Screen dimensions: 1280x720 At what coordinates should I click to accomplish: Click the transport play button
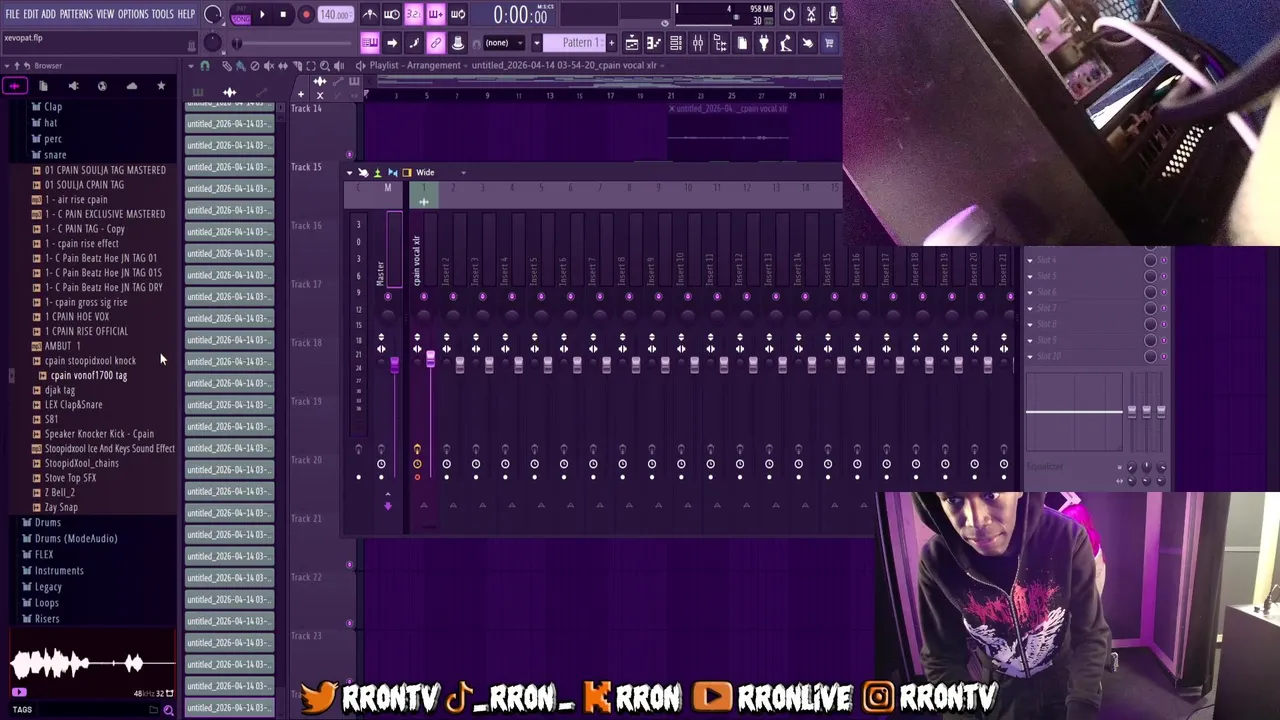click(x=263, y=14)
